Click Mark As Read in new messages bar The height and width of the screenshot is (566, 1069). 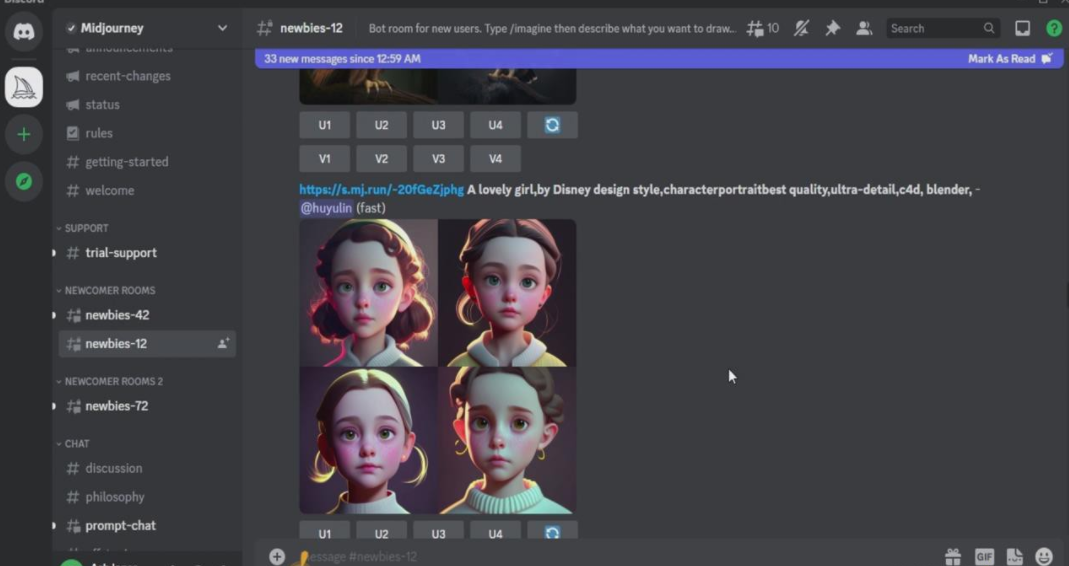click(x=1008, y=59)
